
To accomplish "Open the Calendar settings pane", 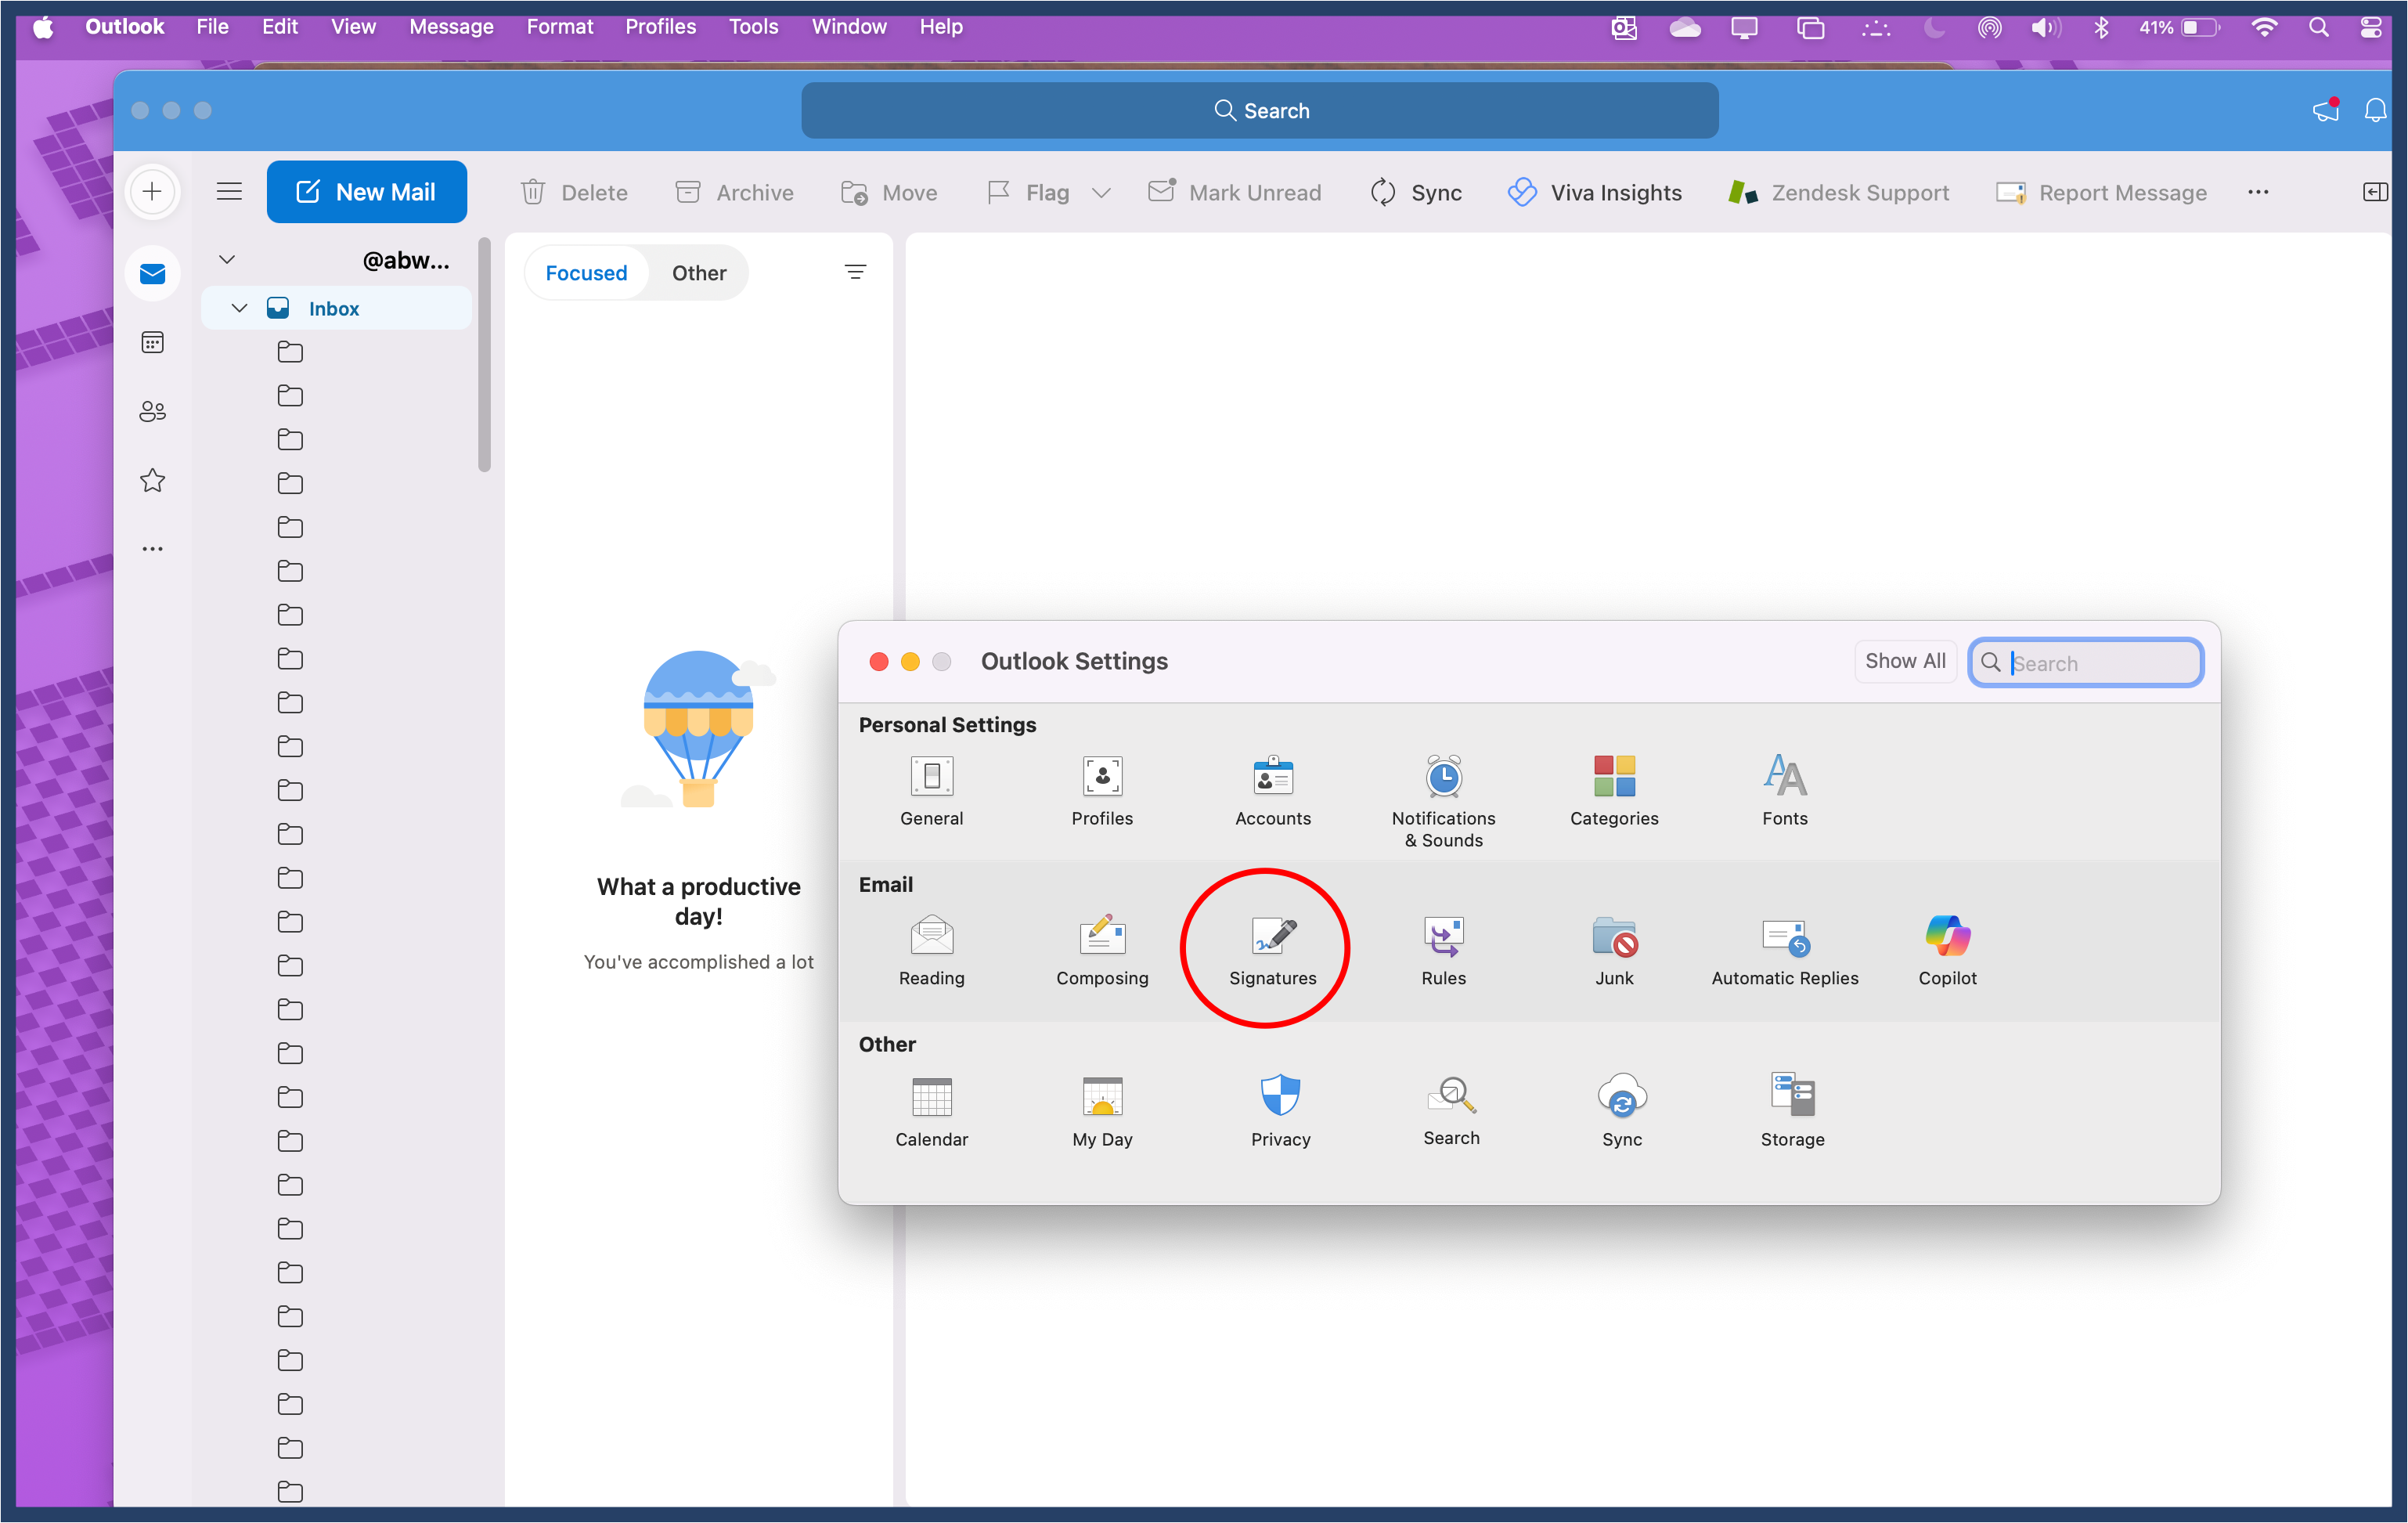I will pos(931,1111).
